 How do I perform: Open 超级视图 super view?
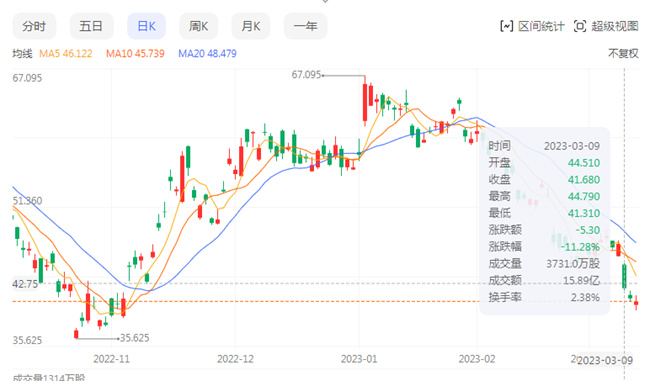(x=614, y=26)
